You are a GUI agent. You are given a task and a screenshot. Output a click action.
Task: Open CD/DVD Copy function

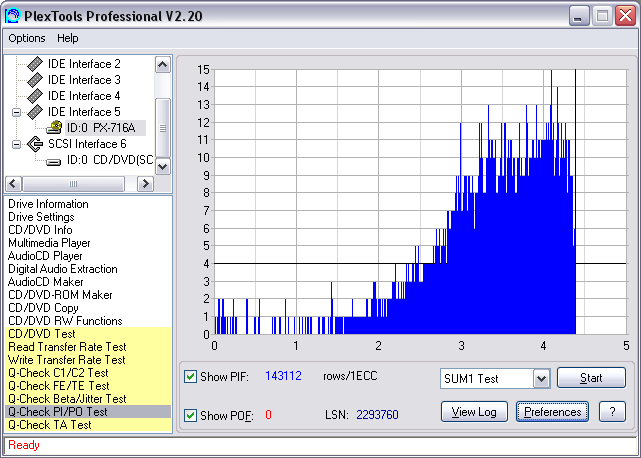43,308
